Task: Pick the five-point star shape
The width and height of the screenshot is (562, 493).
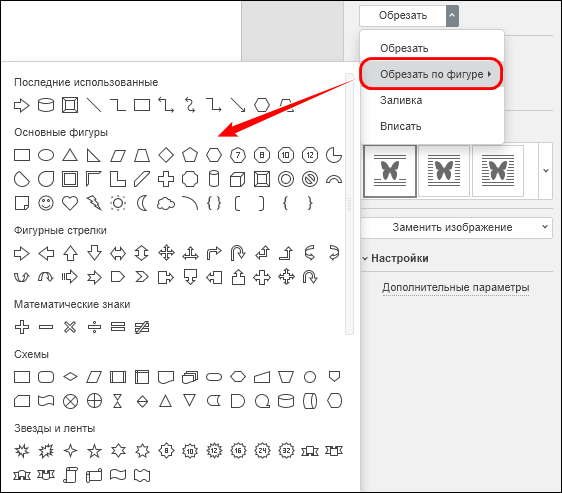Action: point(94,451)
